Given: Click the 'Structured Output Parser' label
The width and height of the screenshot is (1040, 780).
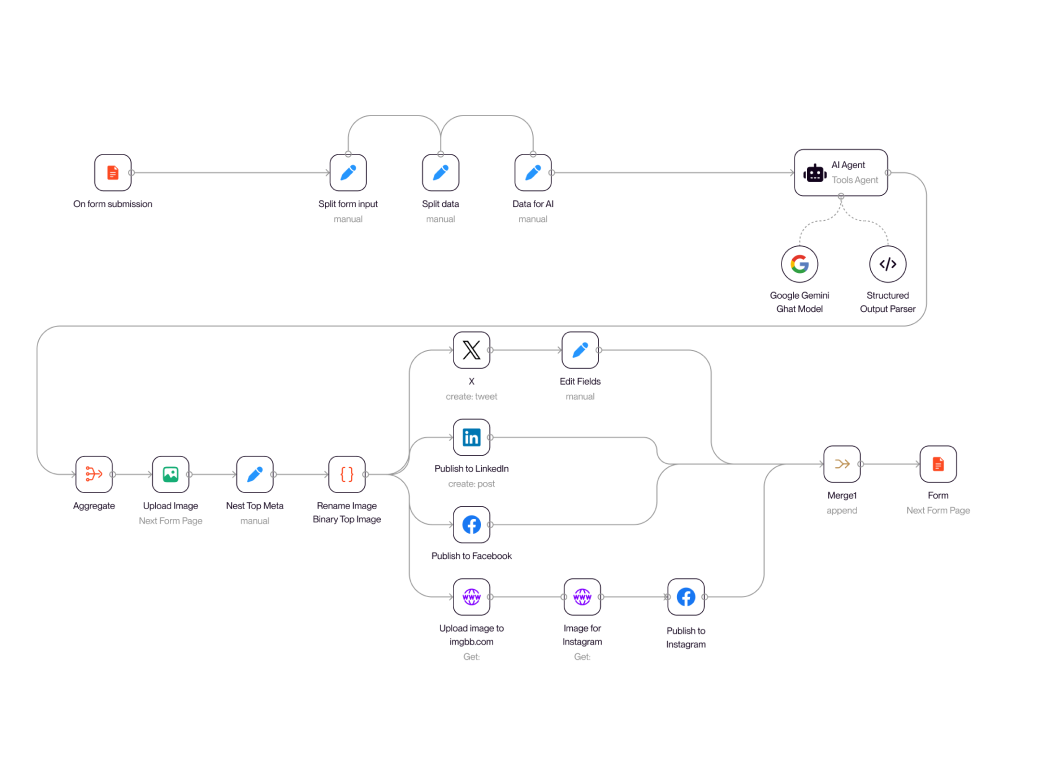Looking at the screenshot, I should tap(887, 302).
